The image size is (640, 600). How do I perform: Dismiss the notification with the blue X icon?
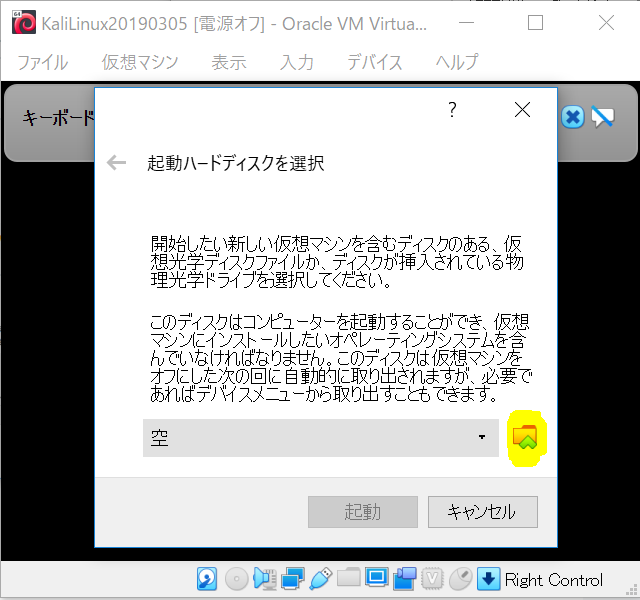(573, 118)
